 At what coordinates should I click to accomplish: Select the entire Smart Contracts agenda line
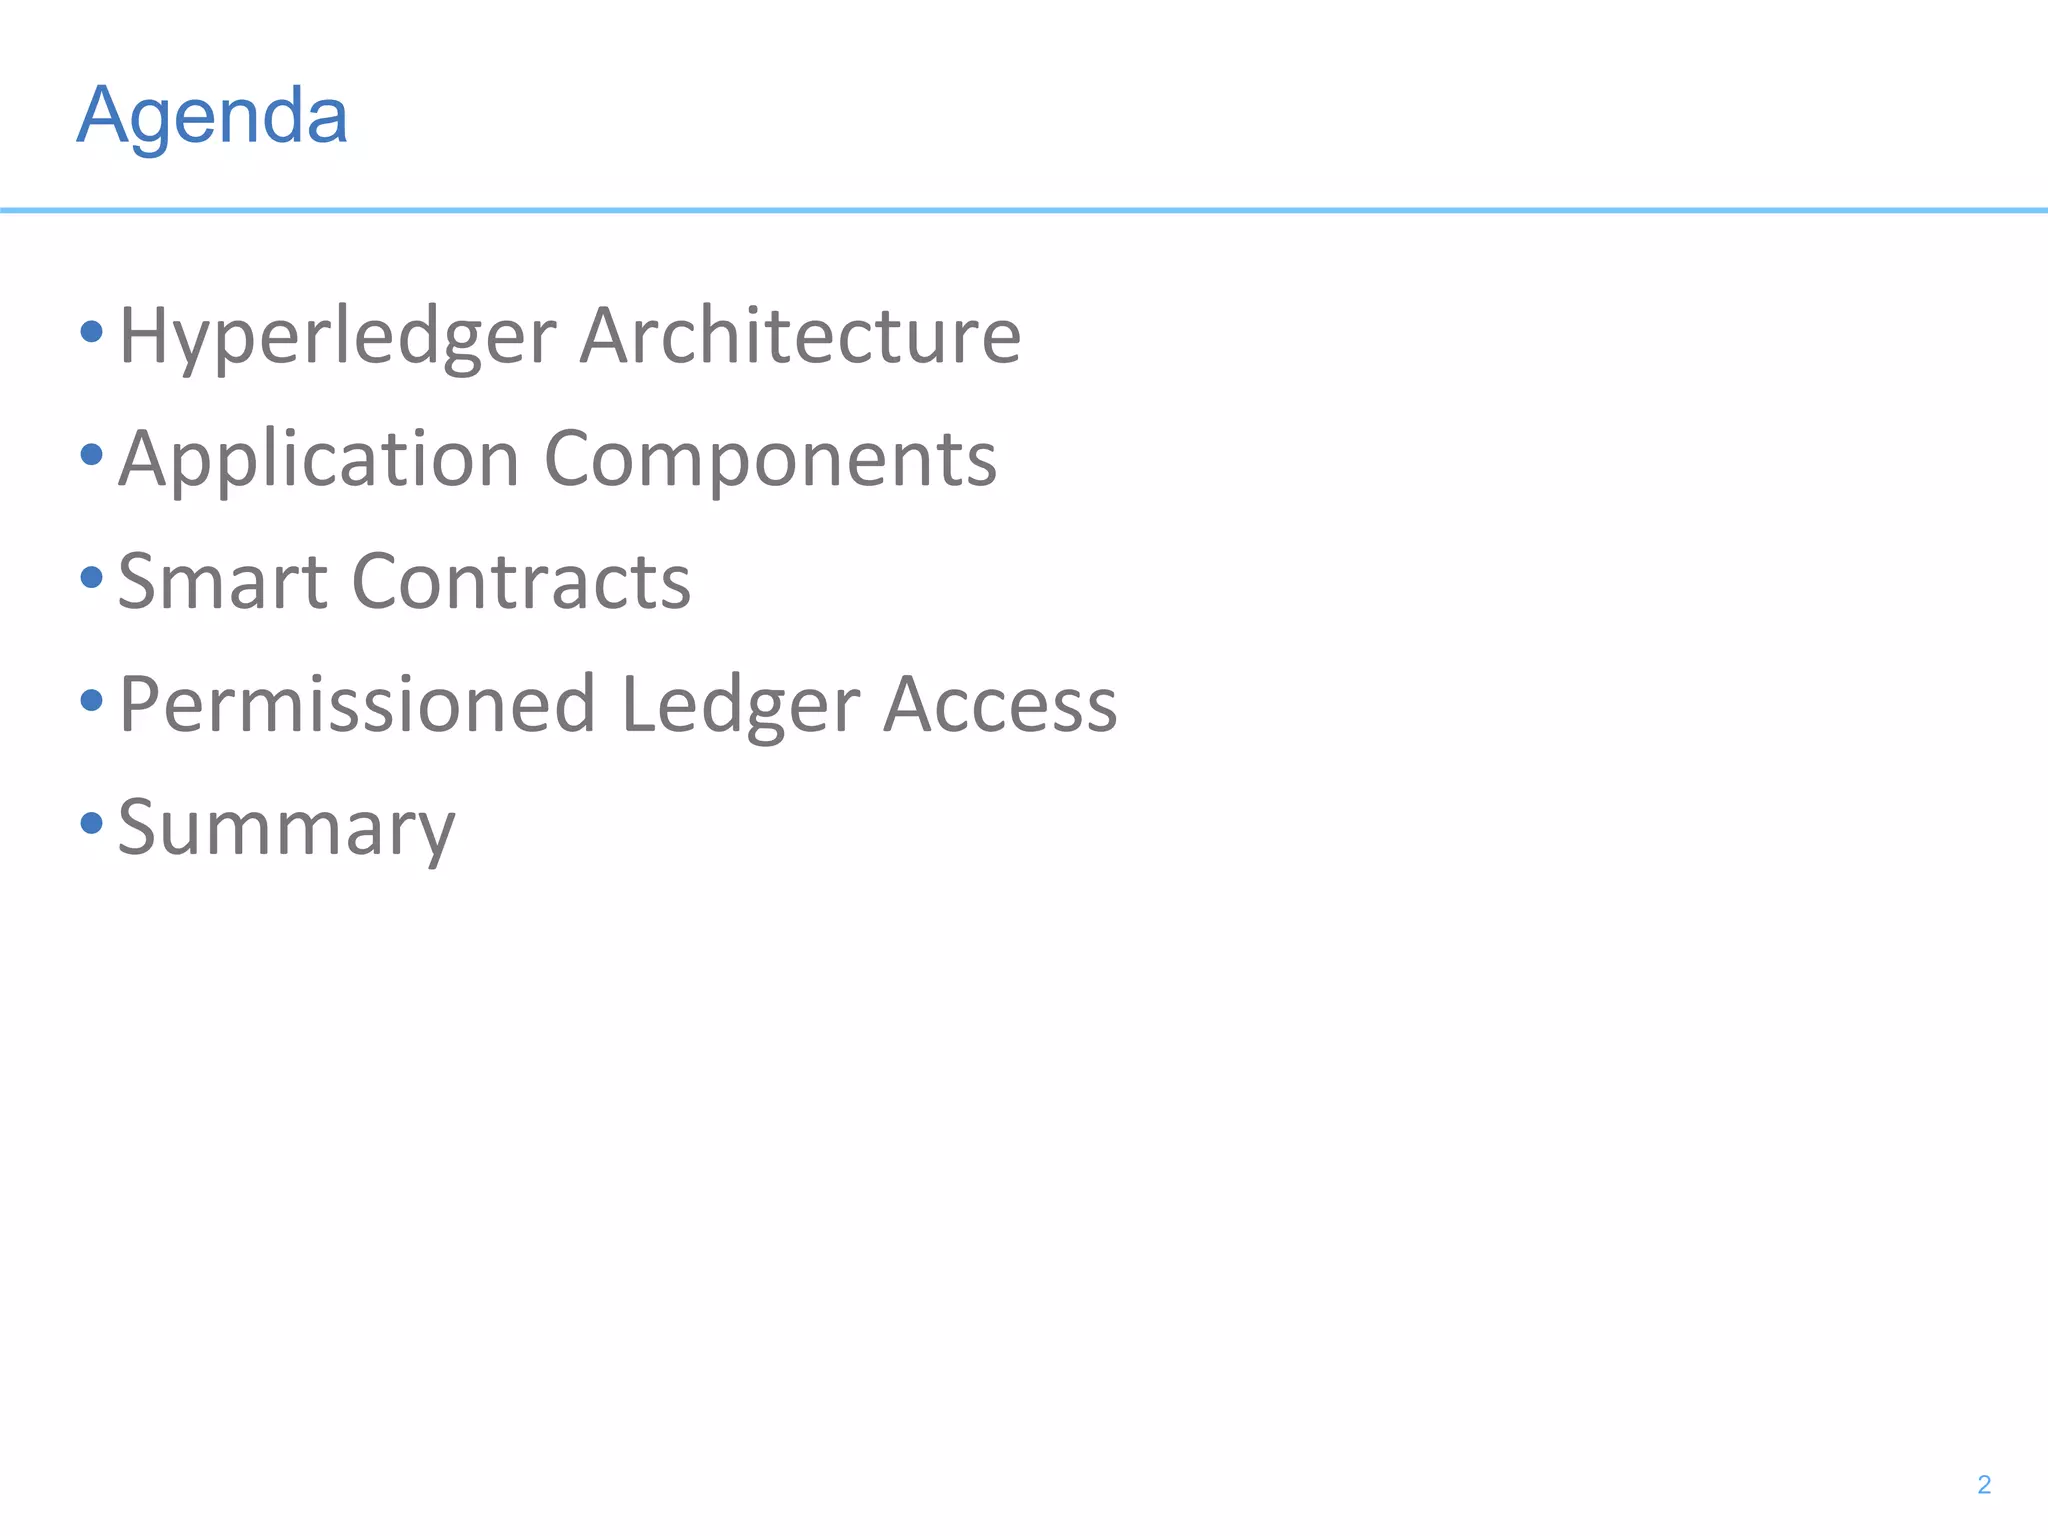click(x=404, y=581)
